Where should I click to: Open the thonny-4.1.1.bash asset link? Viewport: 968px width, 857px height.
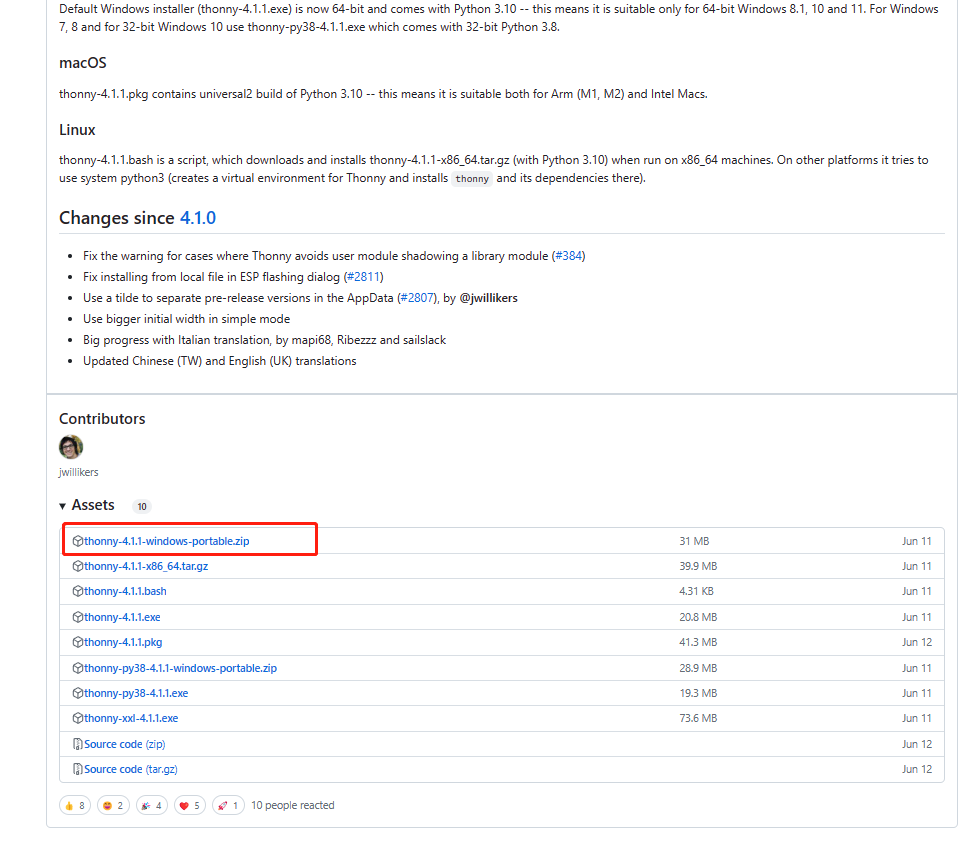[x=125, y=592]
